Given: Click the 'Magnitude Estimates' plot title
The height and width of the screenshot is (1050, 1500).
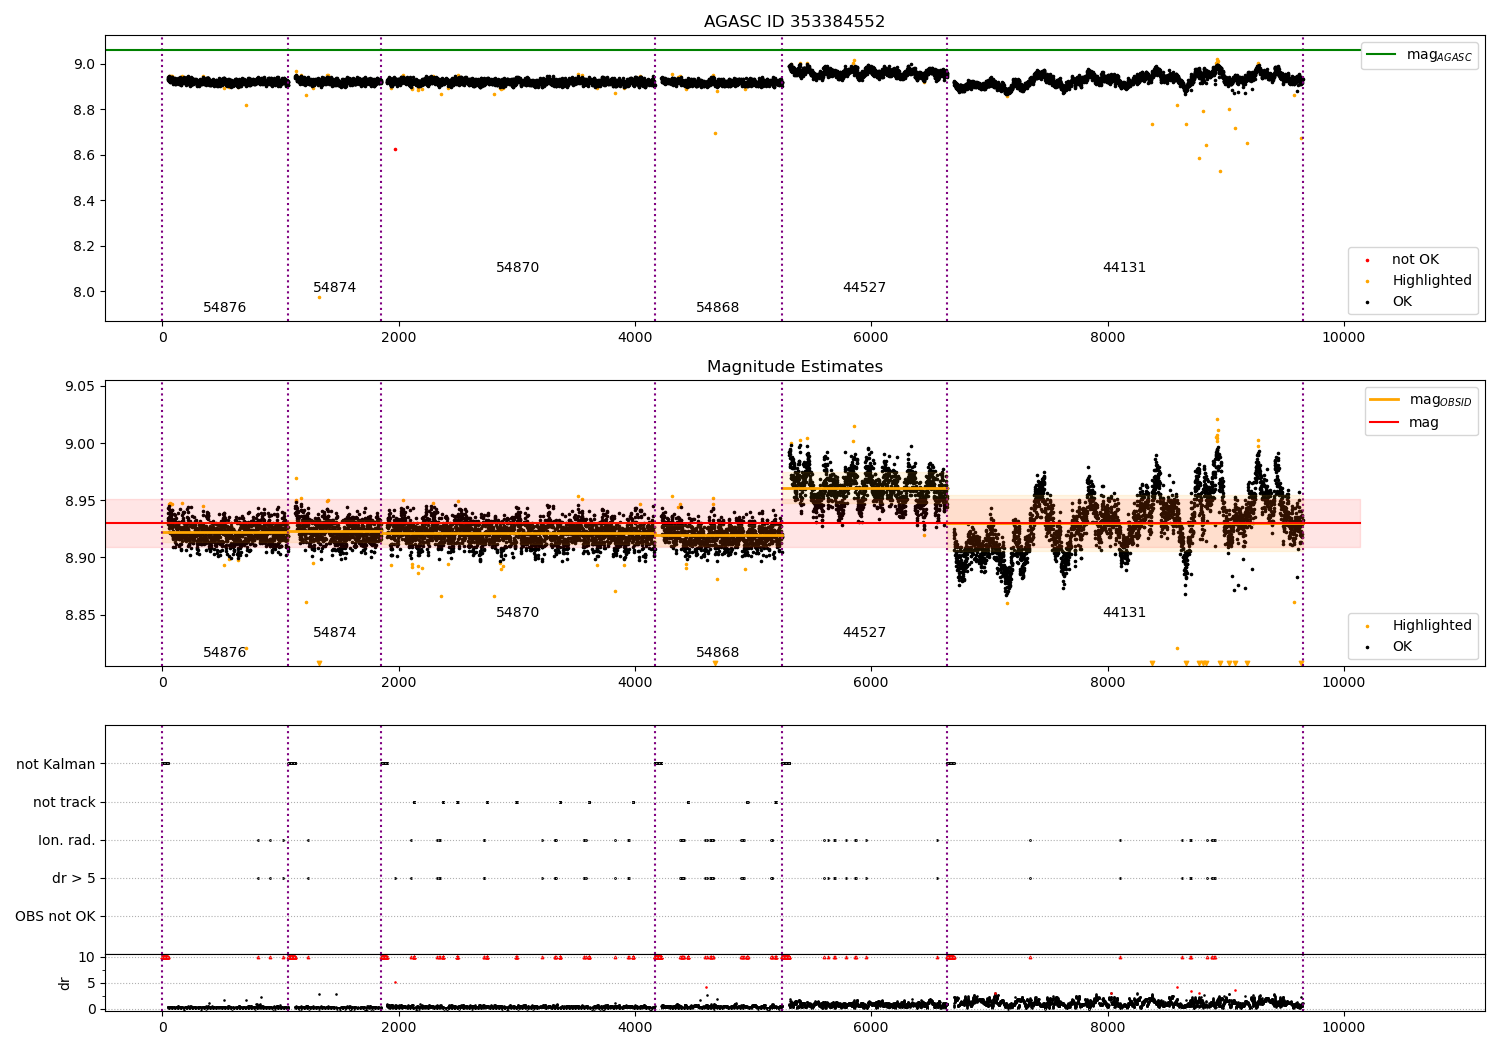Looking at the screenshot, I should coord(794,366).
